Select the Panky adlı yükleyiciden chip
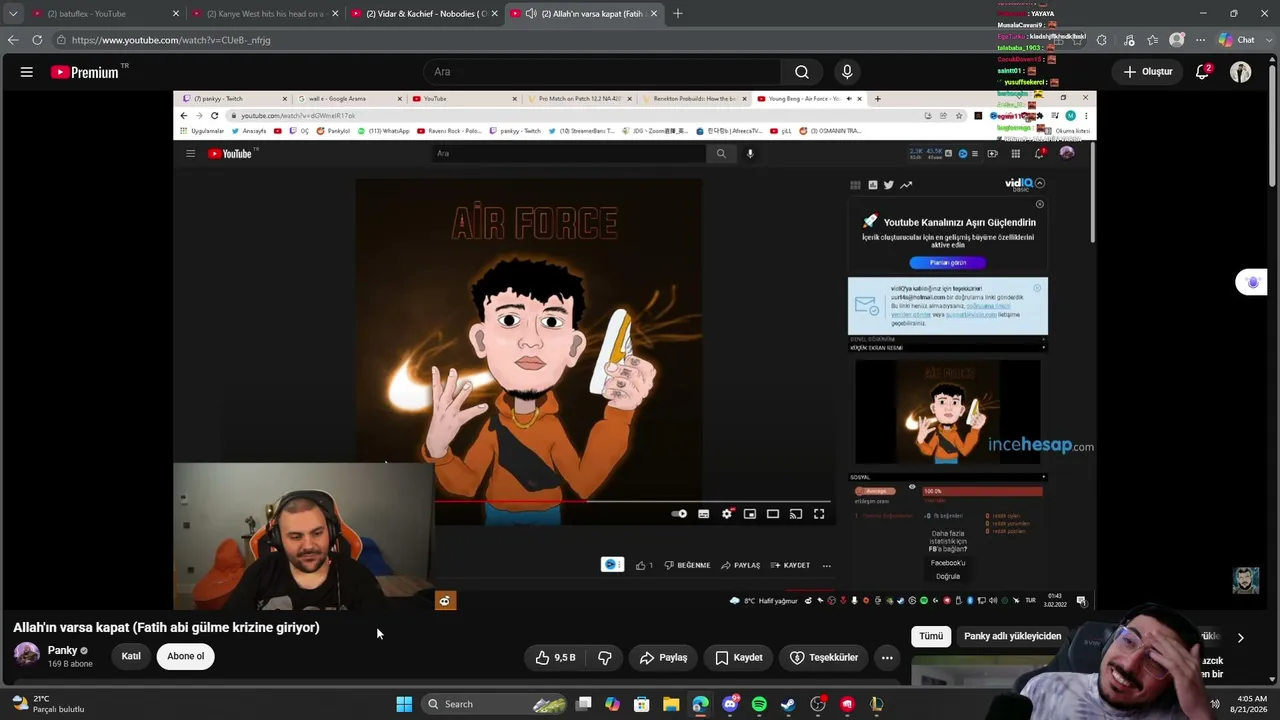 pyautogui.click(x=1012, y=636)
